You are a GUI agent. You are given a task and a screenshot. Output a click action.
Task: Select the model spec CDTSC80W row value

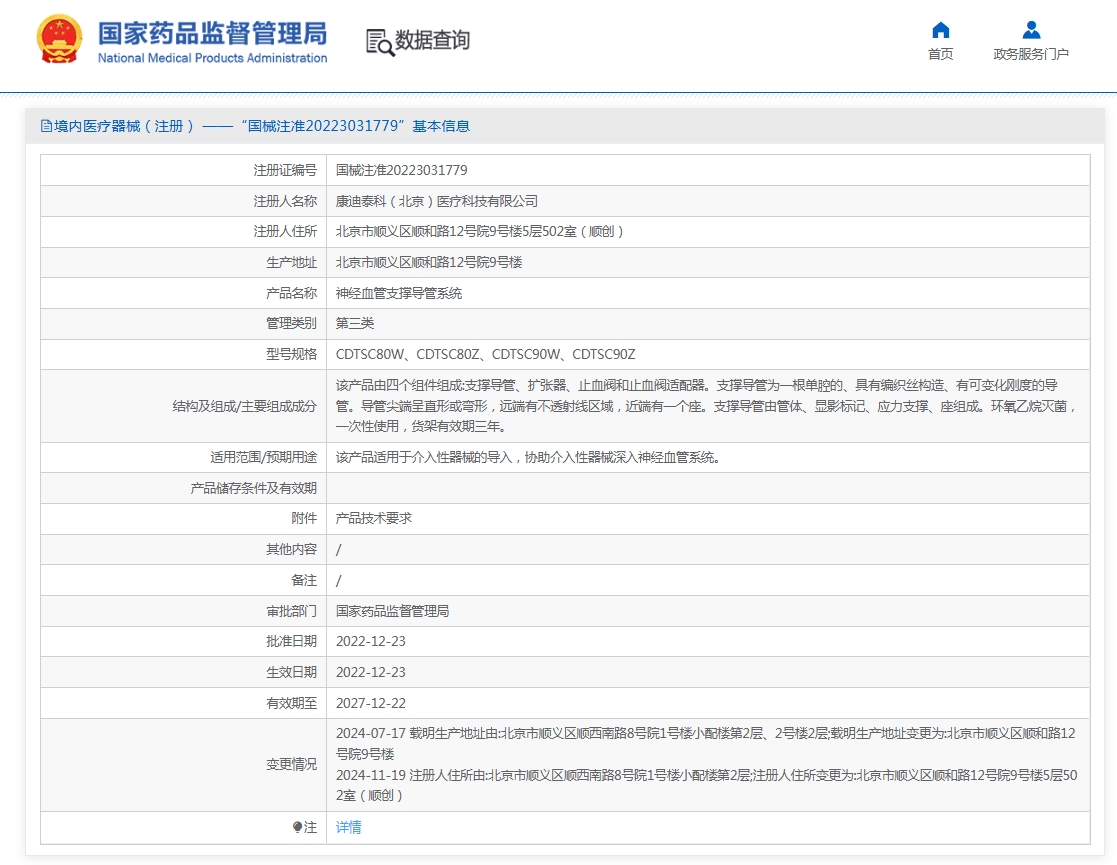(485, 354)
